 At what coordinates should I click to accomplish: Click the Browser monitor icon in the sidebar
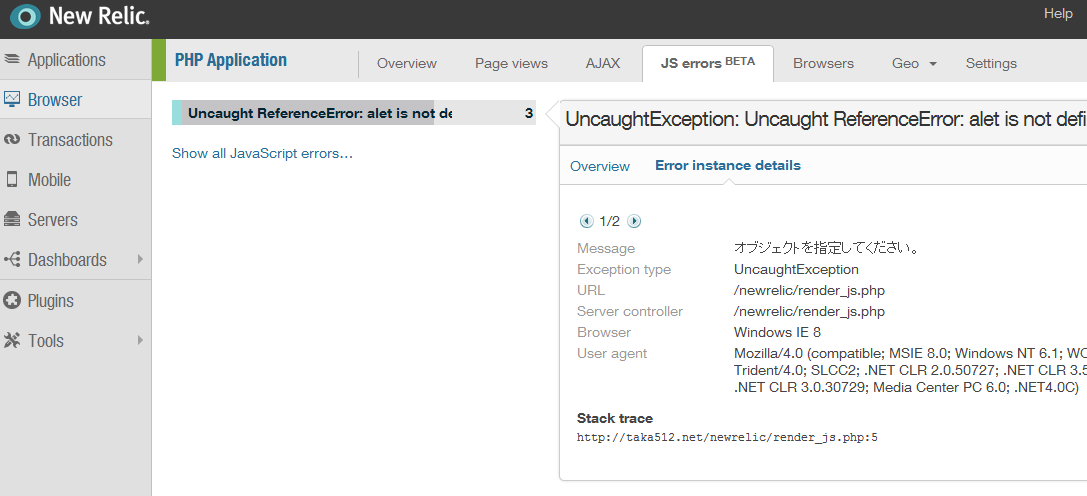pyautogui.click(x=12, y=99)
